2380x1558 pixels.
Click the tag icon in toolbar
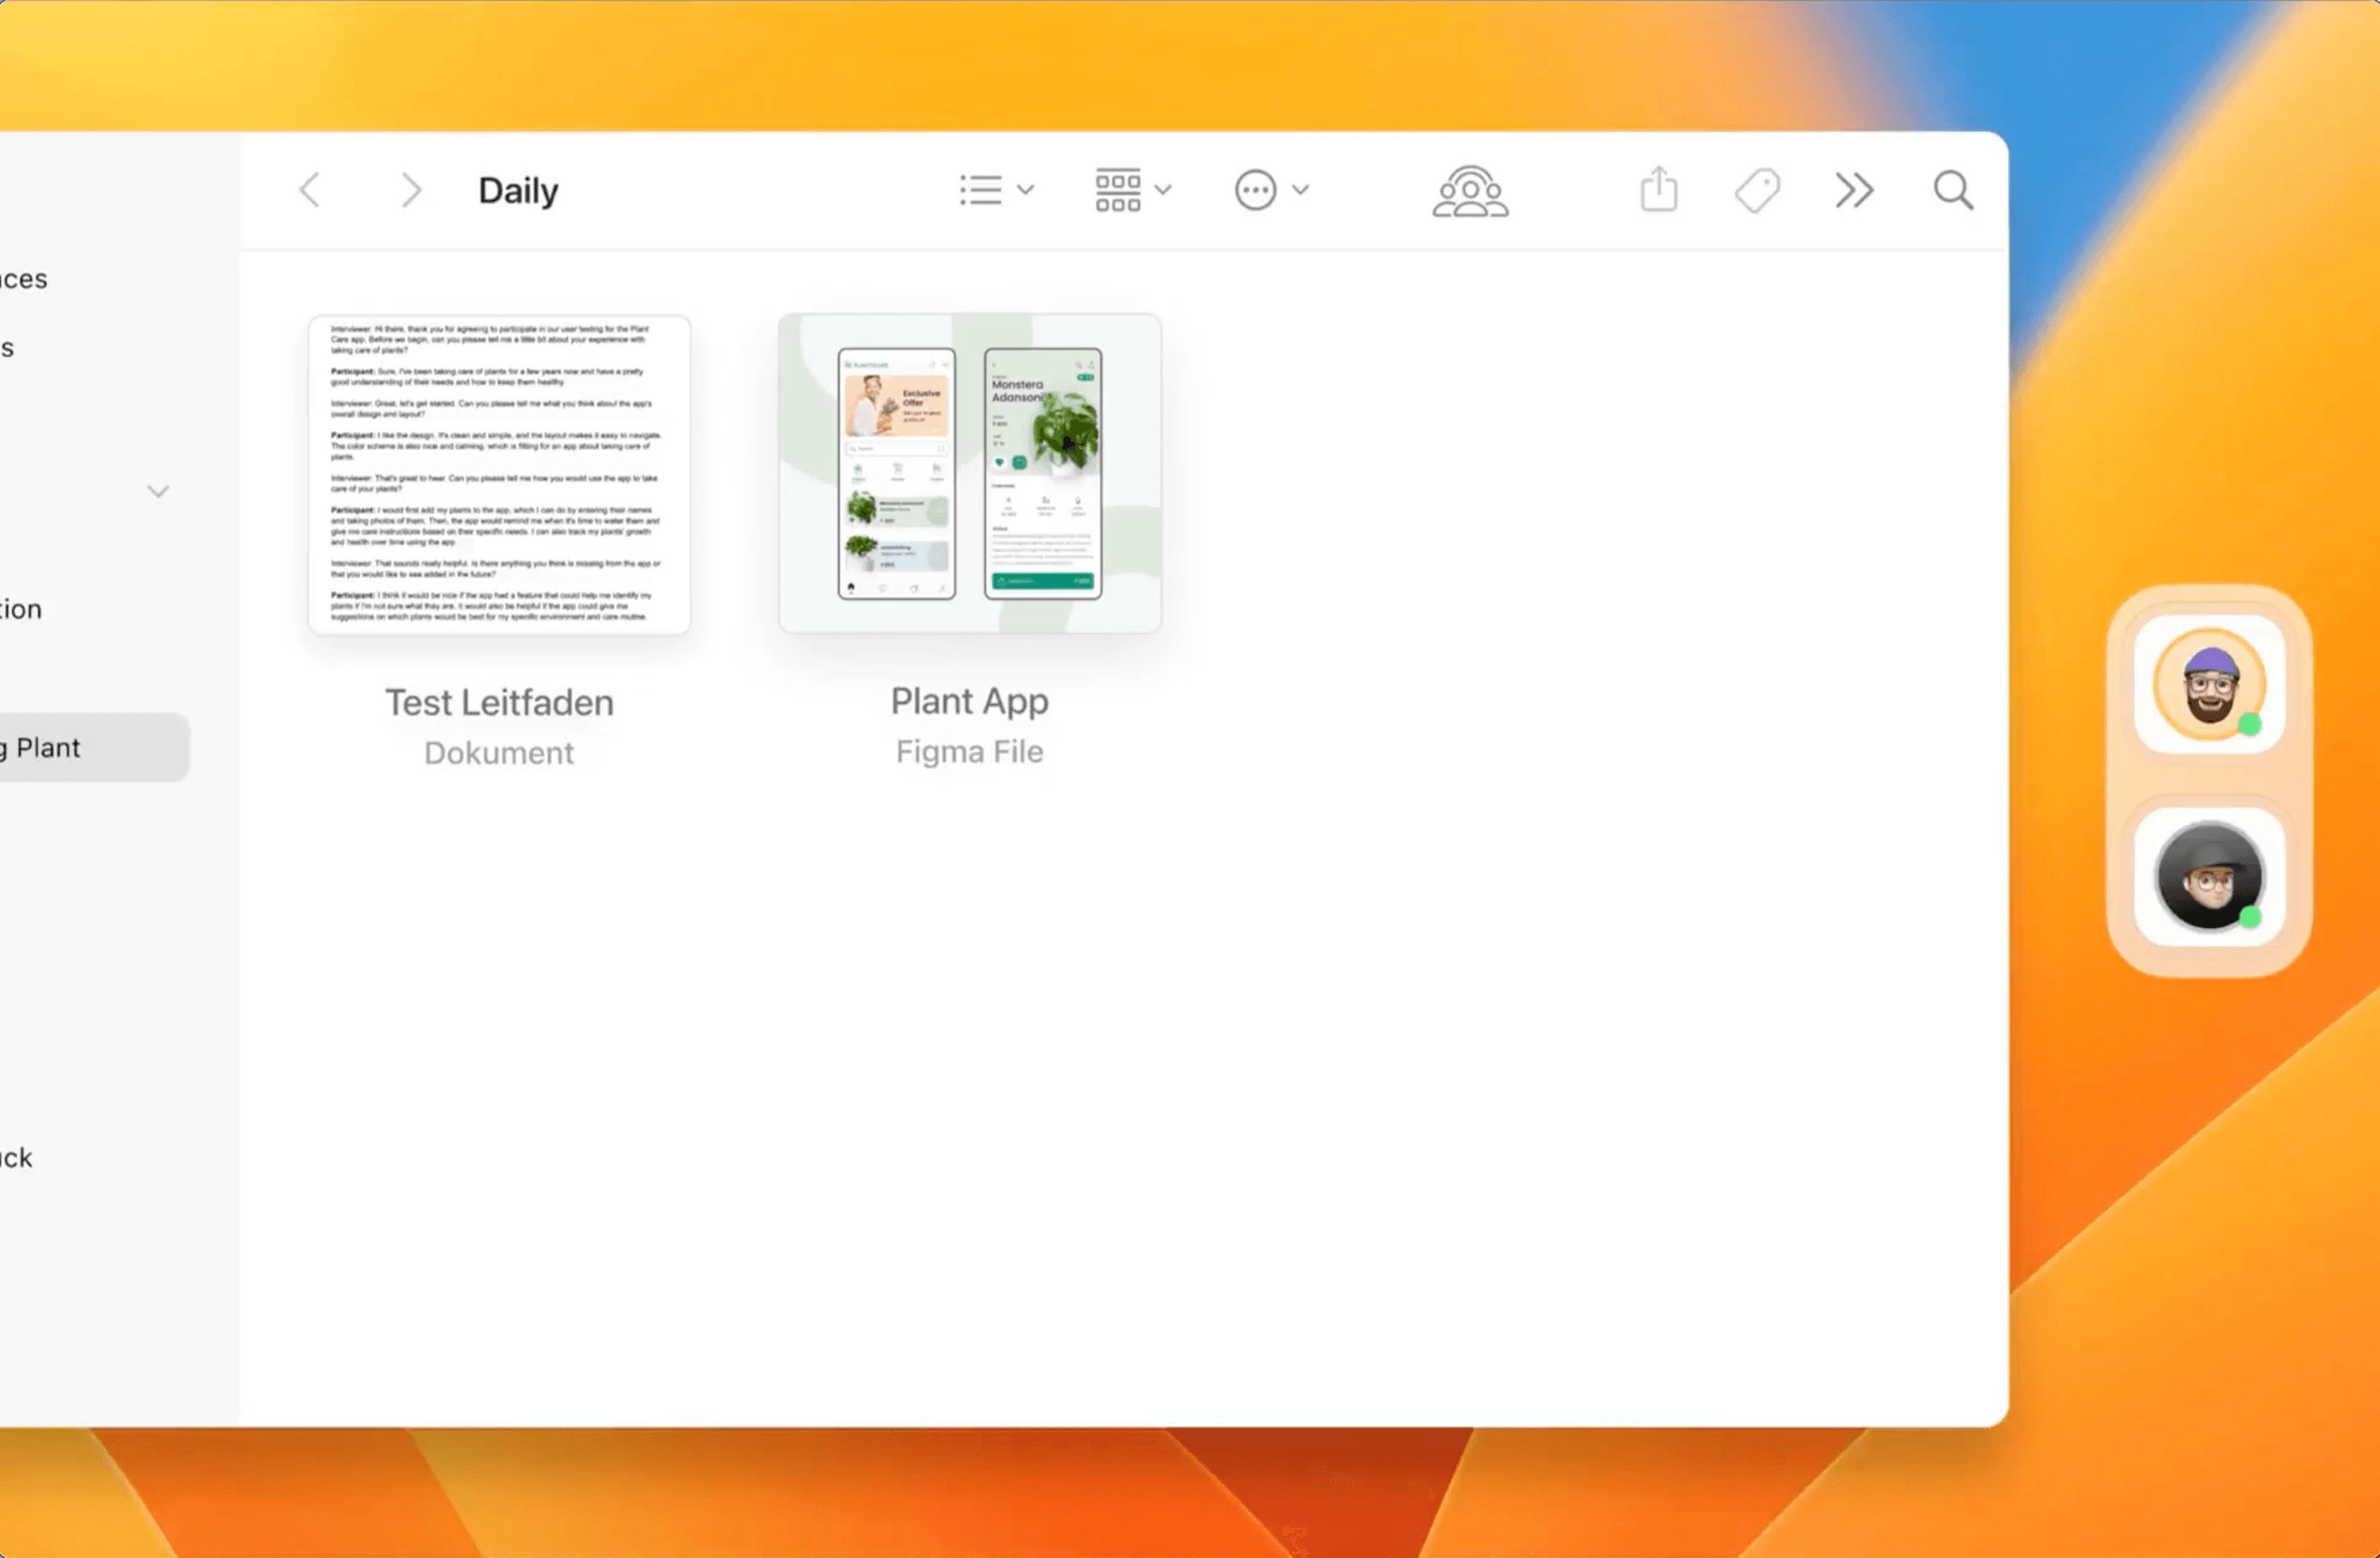[x=1757, y=190]
